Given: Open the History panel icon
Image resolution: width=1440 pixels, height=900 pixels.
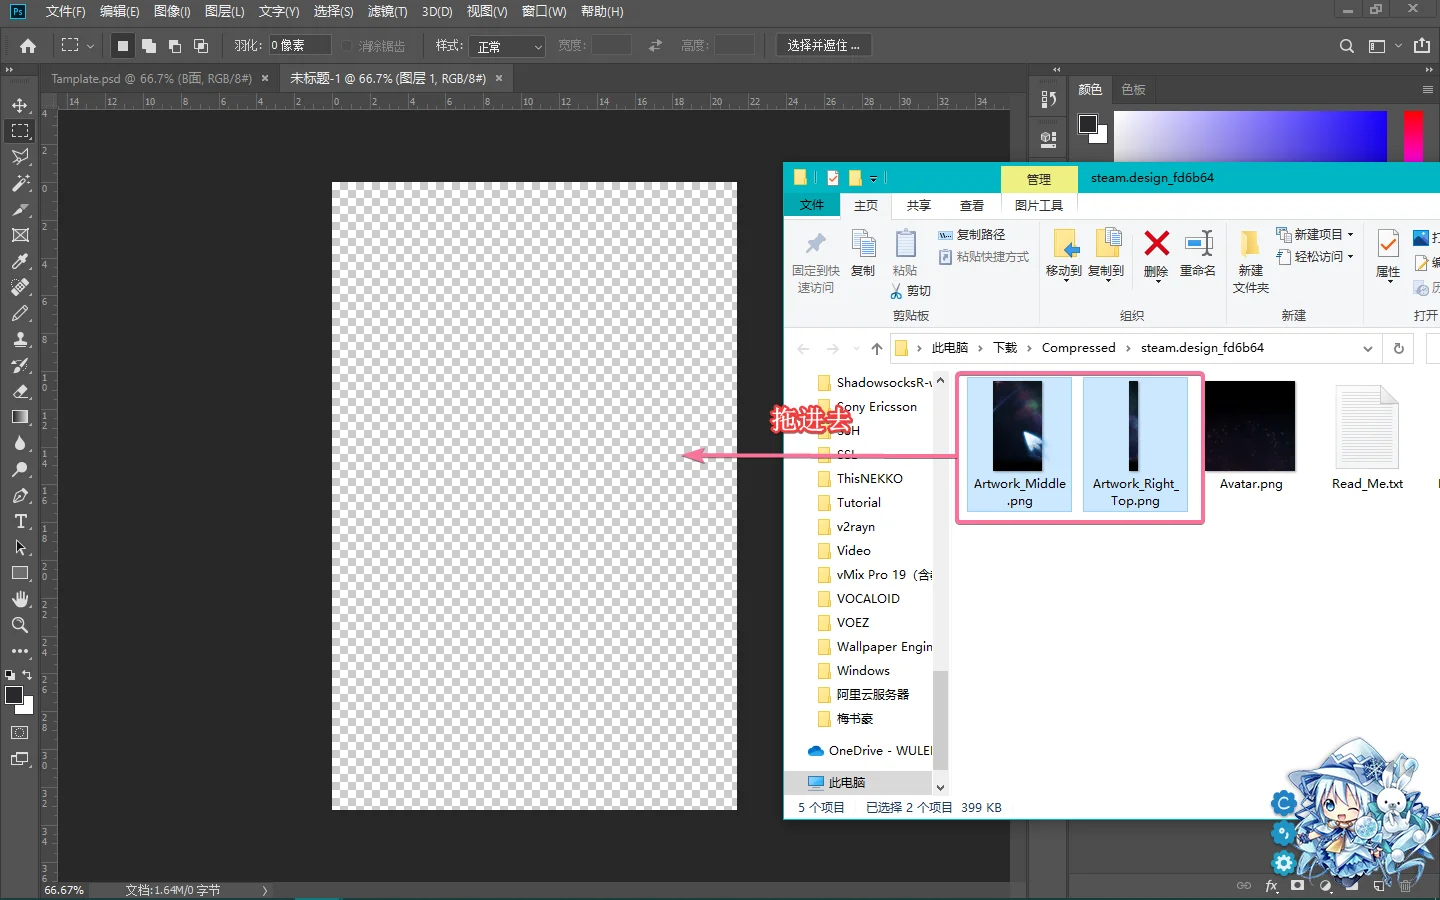Looking at the screenshot, I should 1048,99.
